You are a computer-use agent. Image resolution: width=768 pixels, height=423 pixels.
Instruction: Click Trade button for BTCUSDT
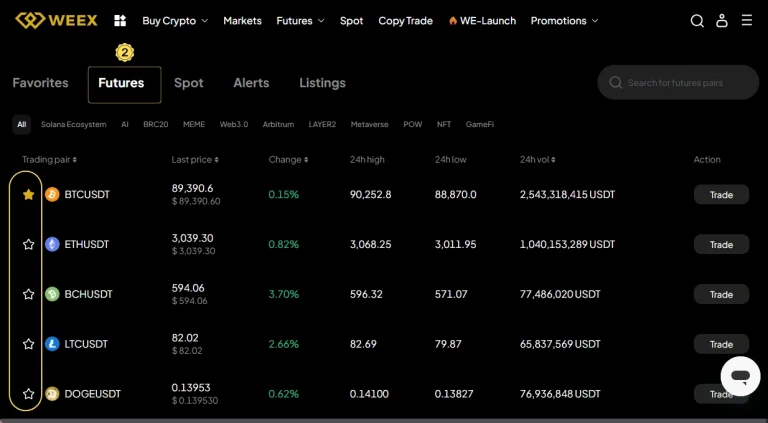[x=721, y=194]
